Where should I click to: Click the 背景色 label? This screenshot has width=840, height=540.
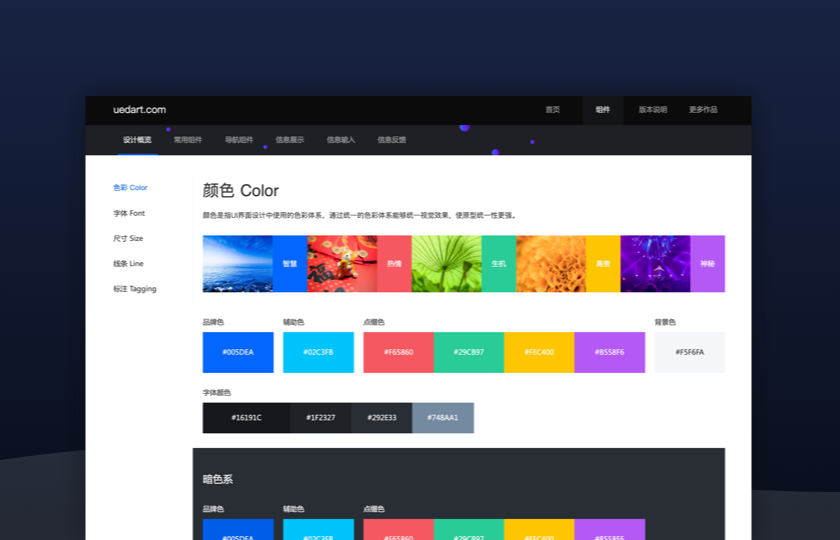pos(665,322)
